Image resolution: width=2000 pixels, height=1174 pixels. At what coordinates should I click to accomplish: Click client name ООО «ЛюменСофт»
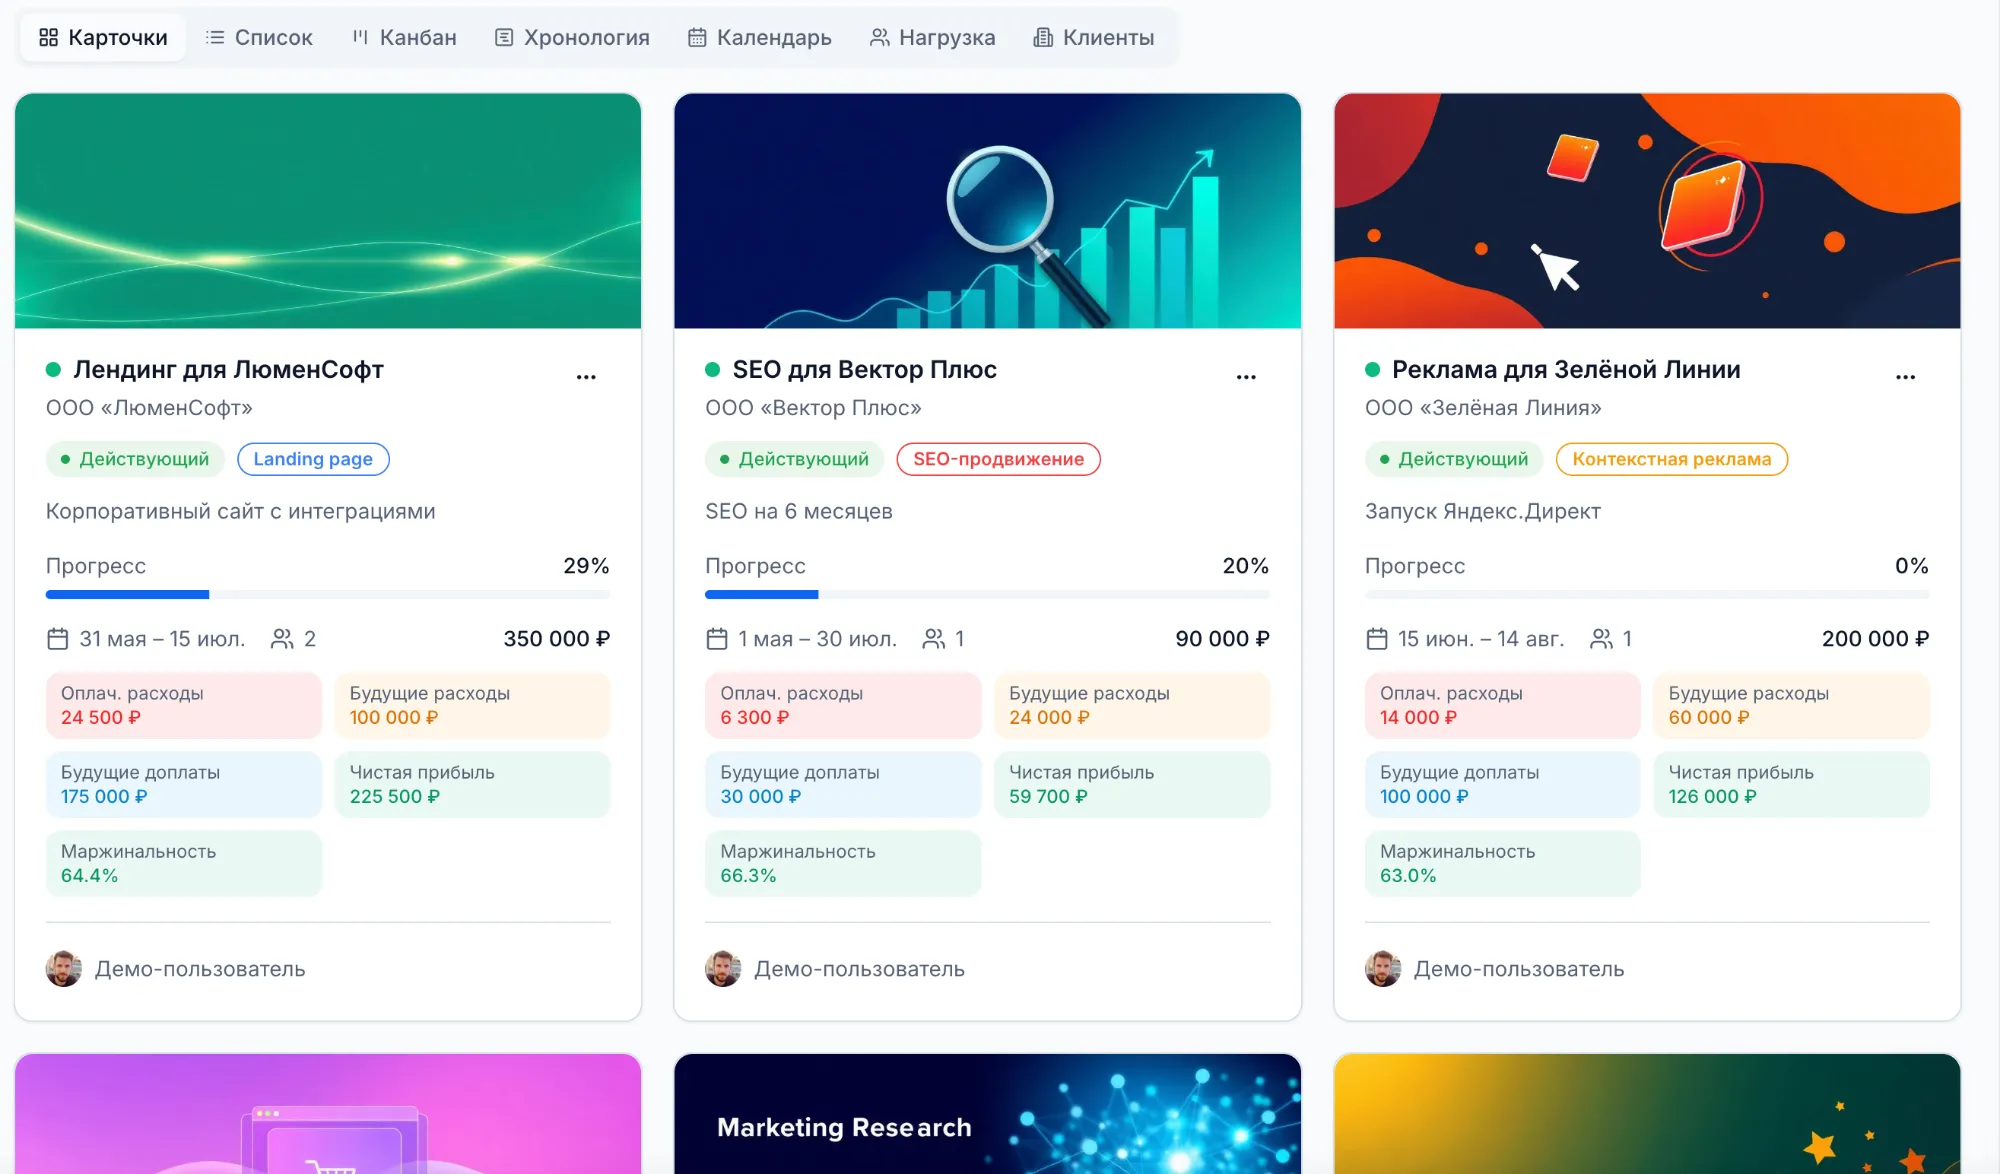pyautogui.click(x=149, y=408)
